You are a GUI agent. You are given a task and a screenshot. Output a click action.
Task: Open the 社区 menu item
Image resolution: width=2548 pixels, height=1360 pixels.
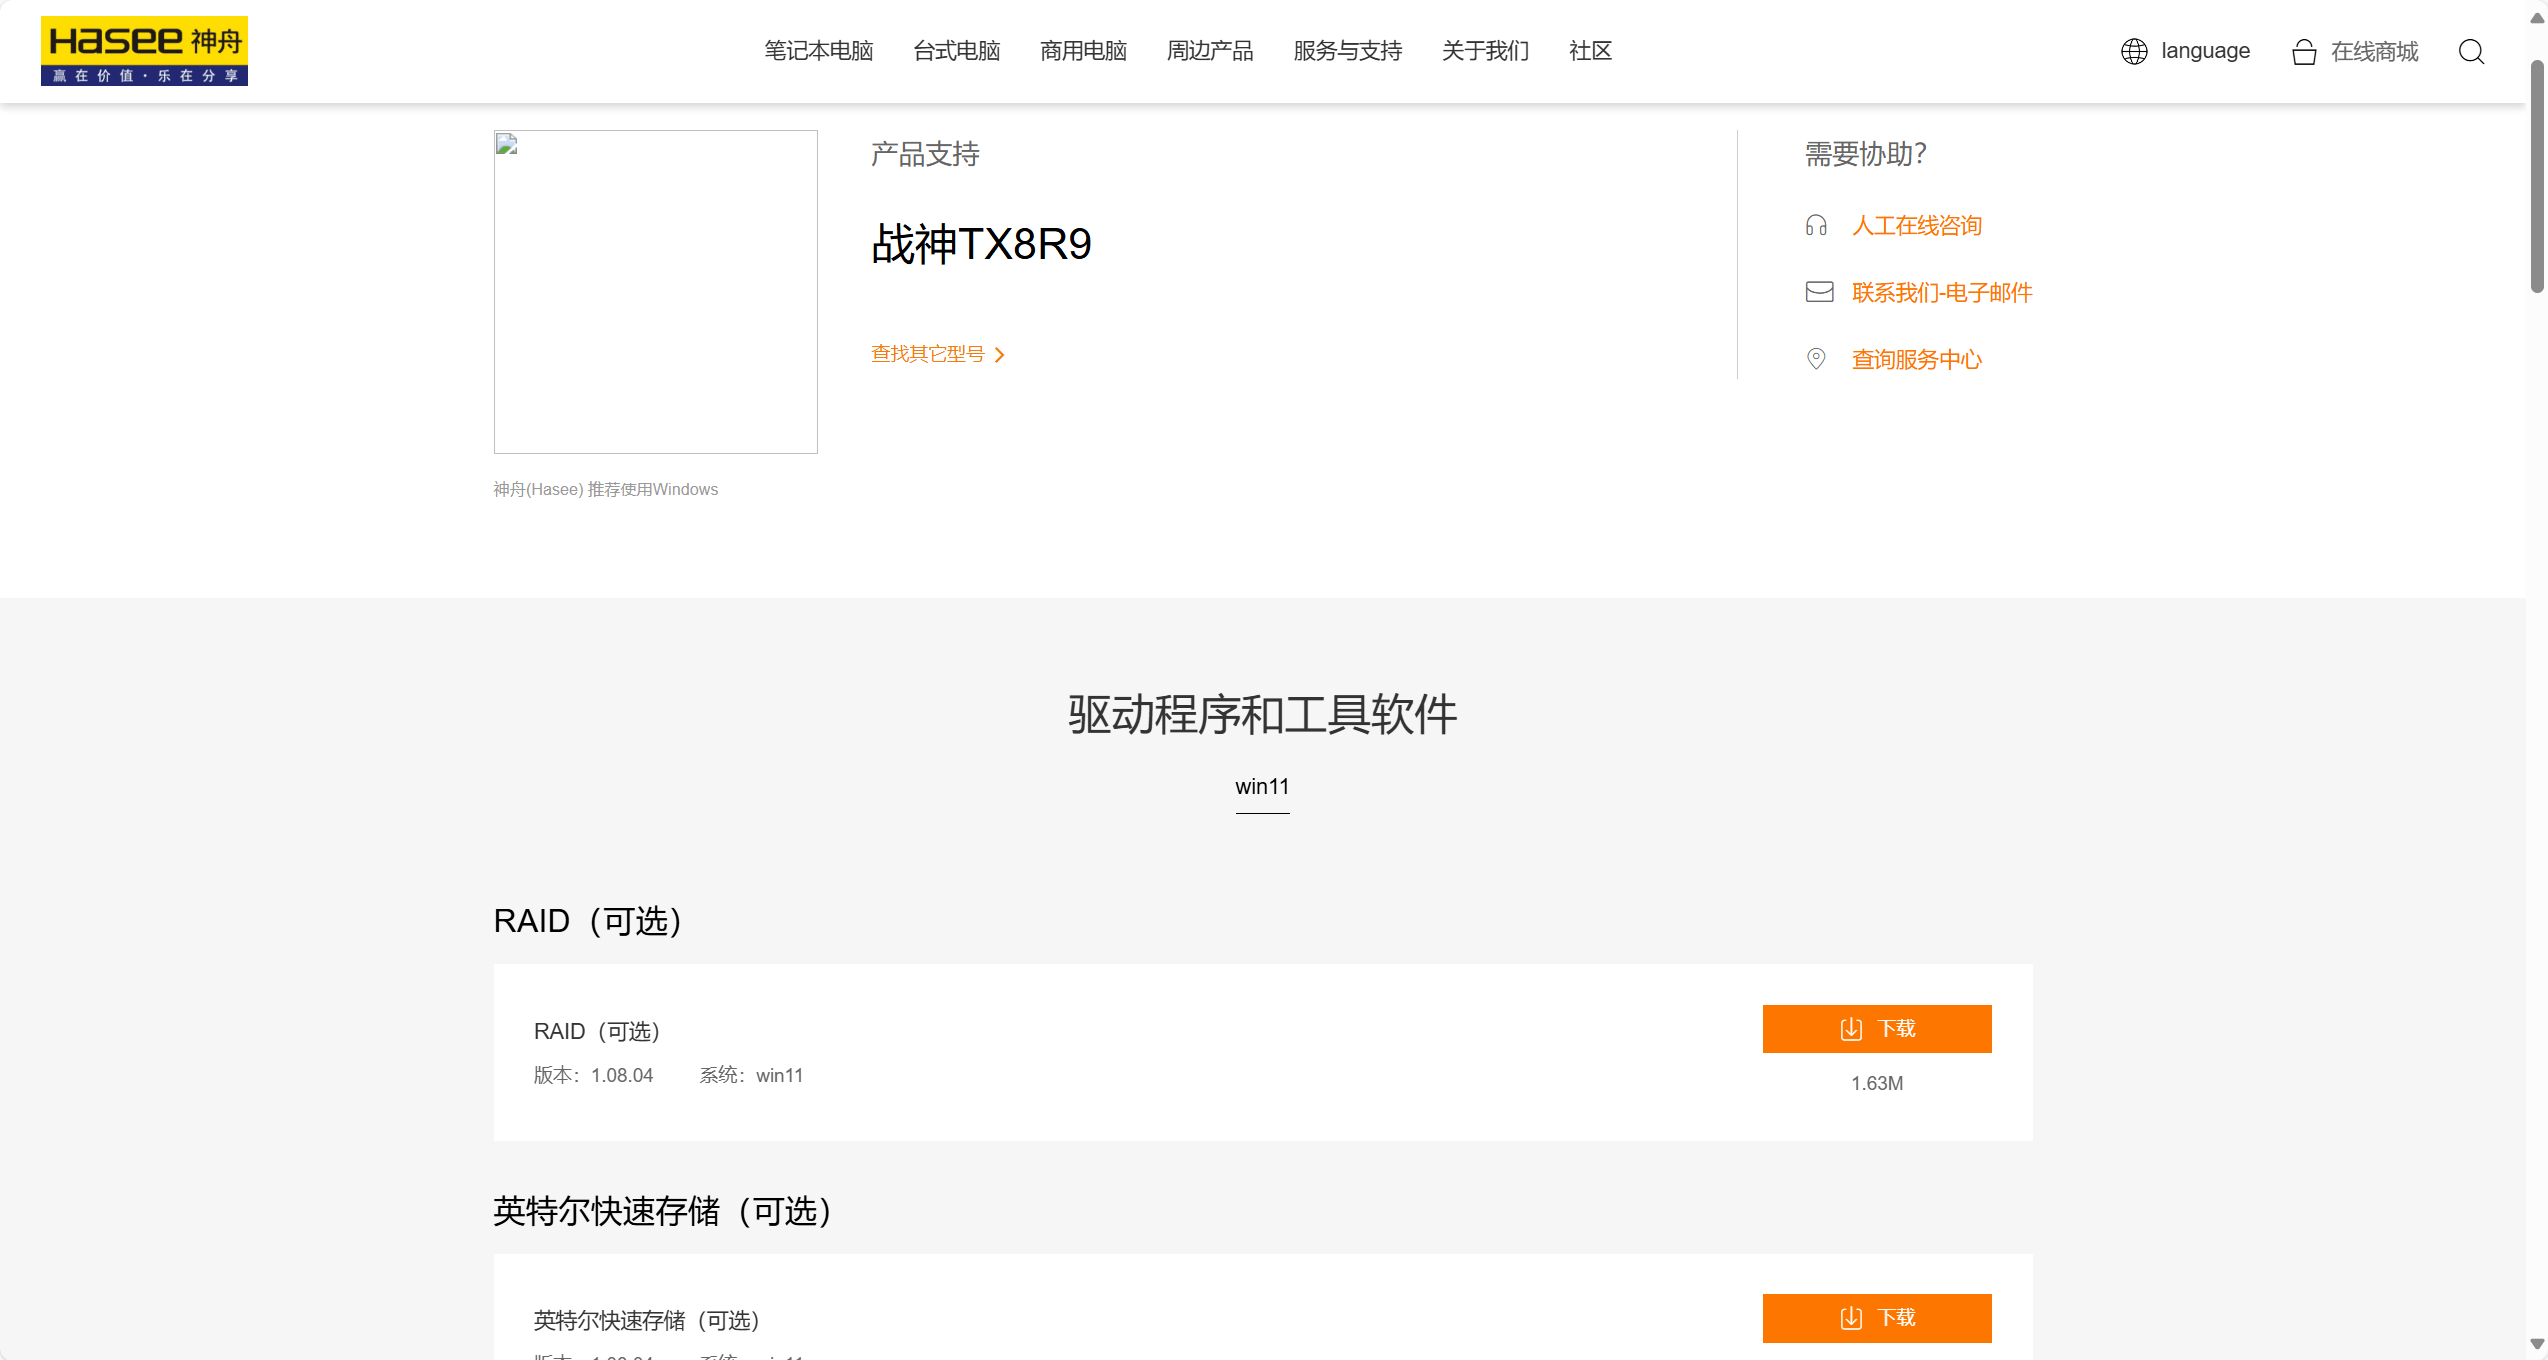tap(1590, 51)
